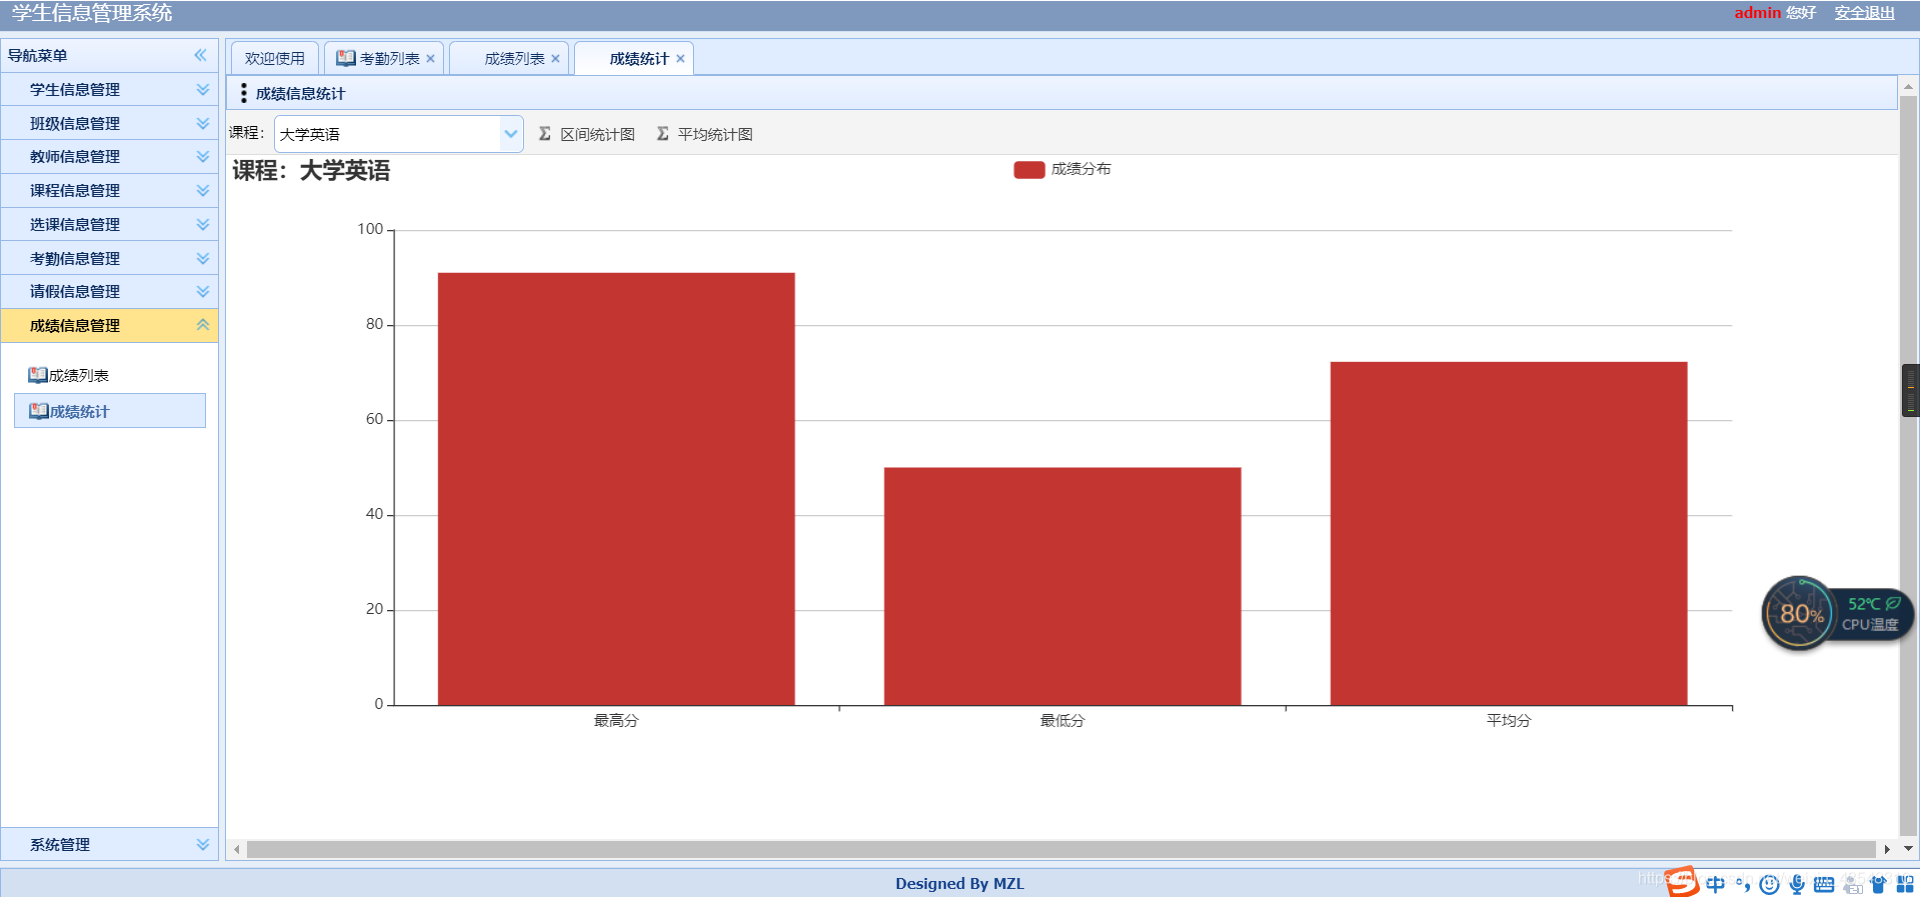Click the book icon beside 成绩统计

pyautogui.click(x=39, y=411)
